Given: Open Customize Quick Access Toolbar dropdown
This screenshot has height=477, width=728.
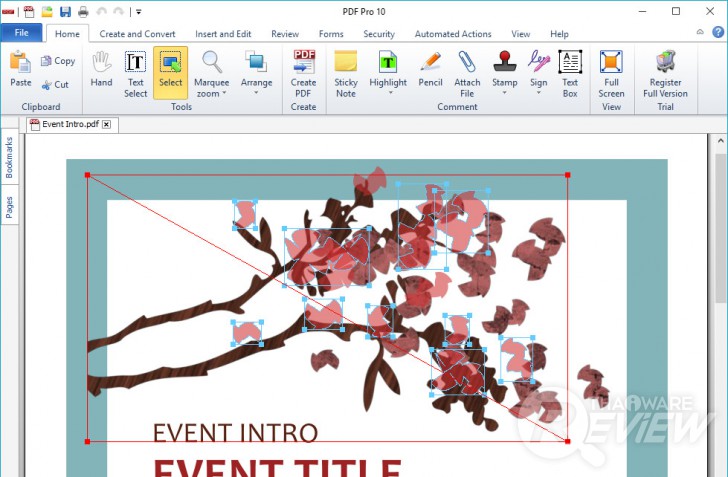Looking at the screenshot, I should (x=138, y=12).
